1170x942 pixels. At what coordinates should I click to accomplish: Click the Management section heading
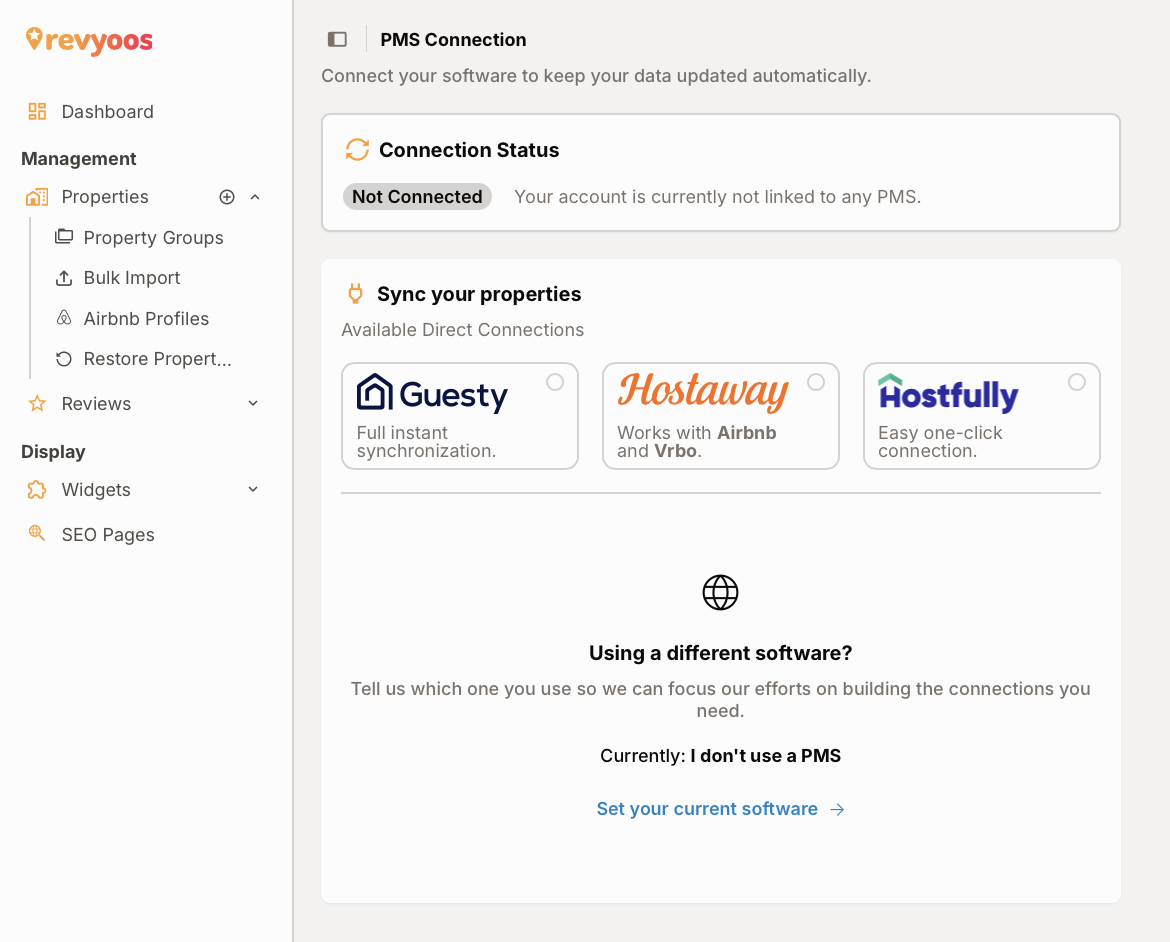pyautogui.click(x=78, y=159)
